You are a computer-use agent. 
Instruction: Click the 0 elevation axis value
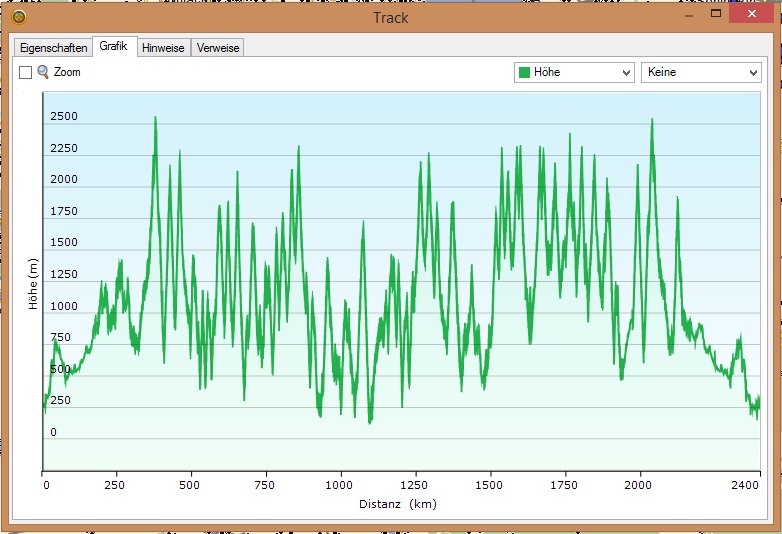pos(53,432)
